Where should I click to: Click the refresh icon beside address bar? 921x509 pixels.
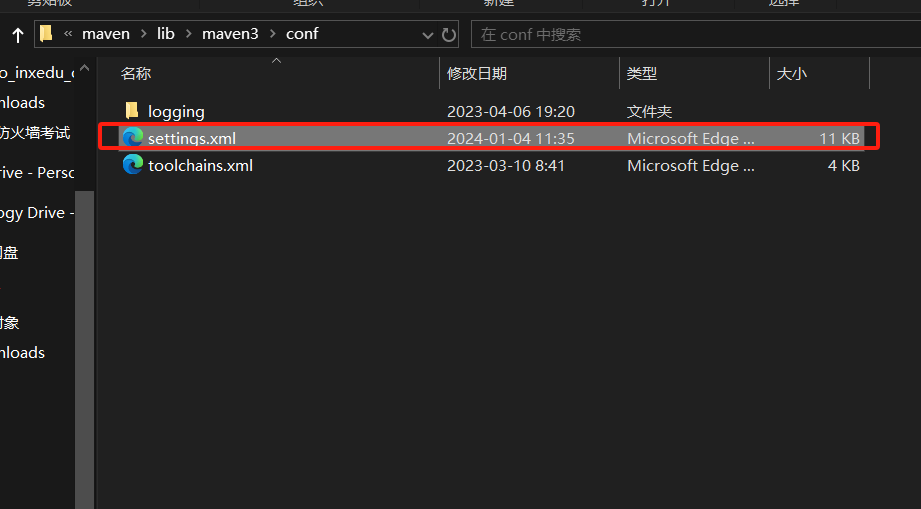click(449, 35)
